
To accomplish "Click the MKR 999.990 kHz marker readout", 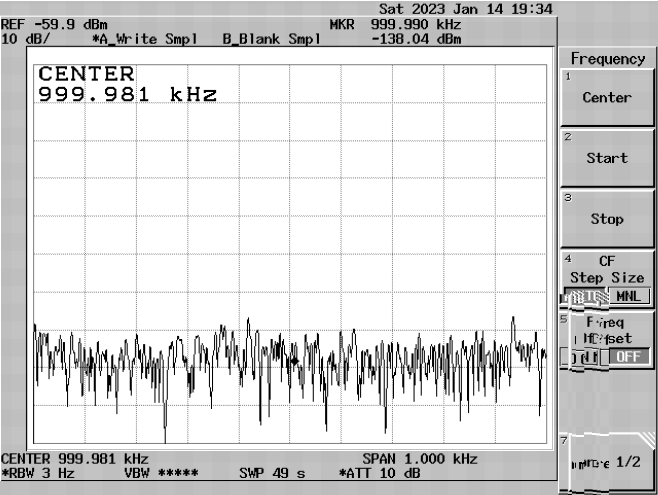I will 395,24.
